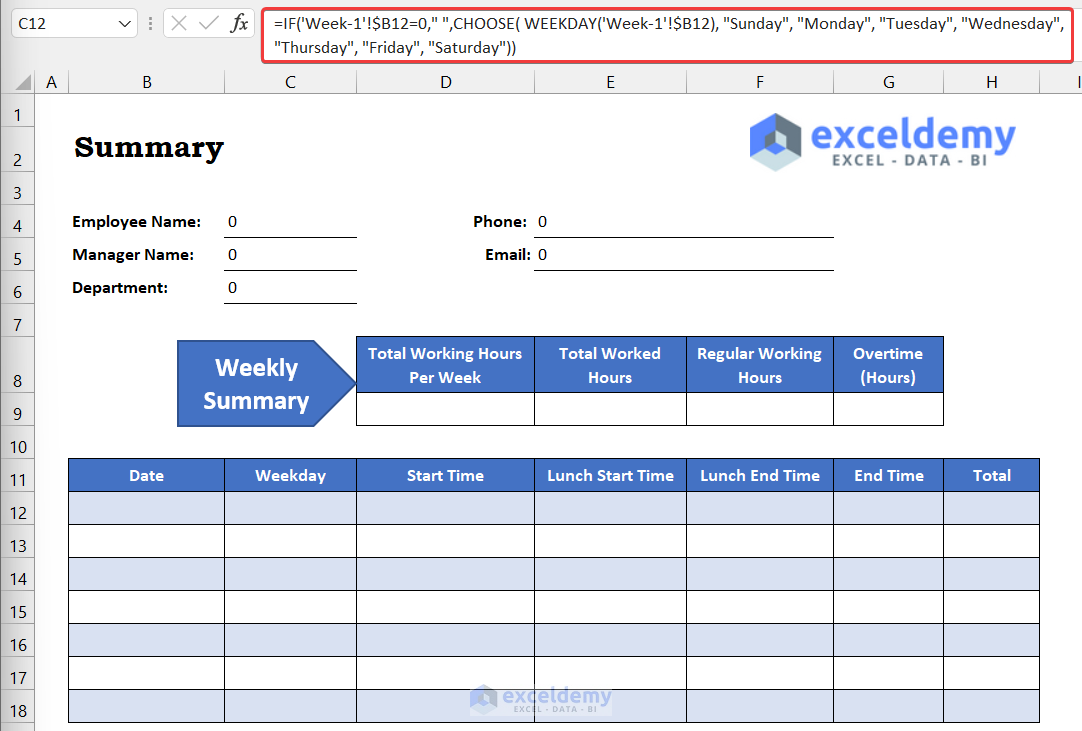
Task: Click the Lunch End Time header cell
Action: click(760, 475)
